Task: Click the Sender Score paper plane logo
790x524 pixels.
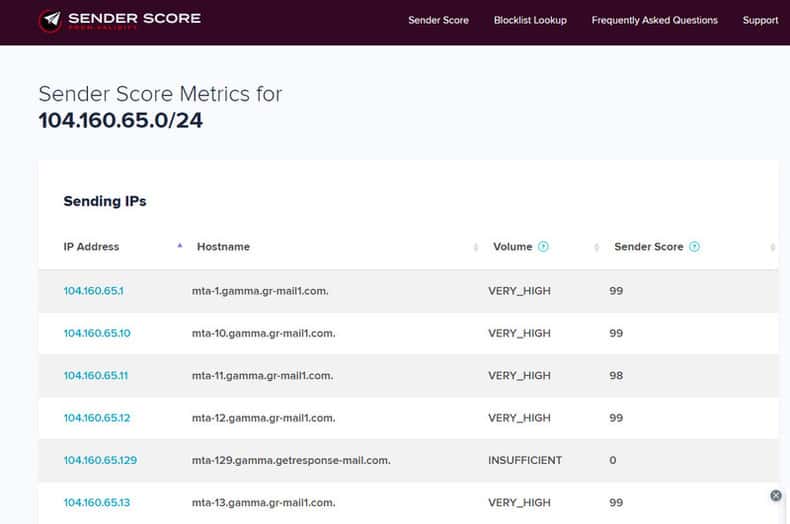Action: point(50,20)
